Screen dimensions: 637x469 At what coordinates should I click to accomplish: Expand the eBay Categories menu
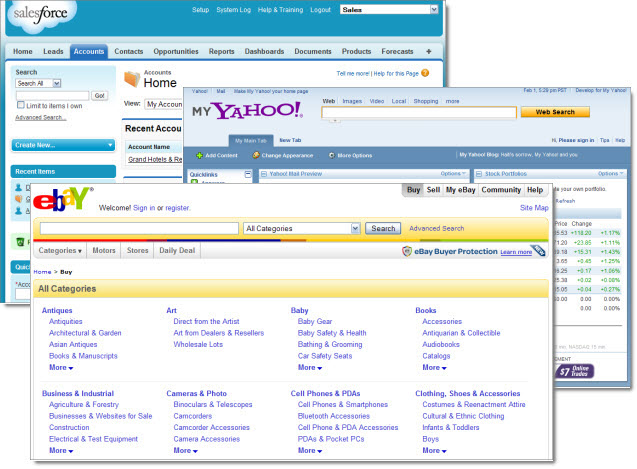coord(60,250)
